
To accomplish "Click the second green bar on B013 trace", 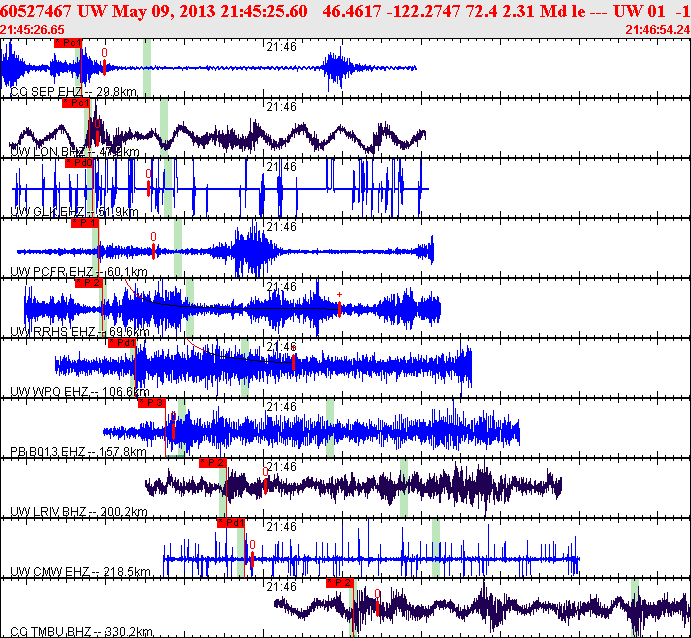I will (x=330, y=427).
